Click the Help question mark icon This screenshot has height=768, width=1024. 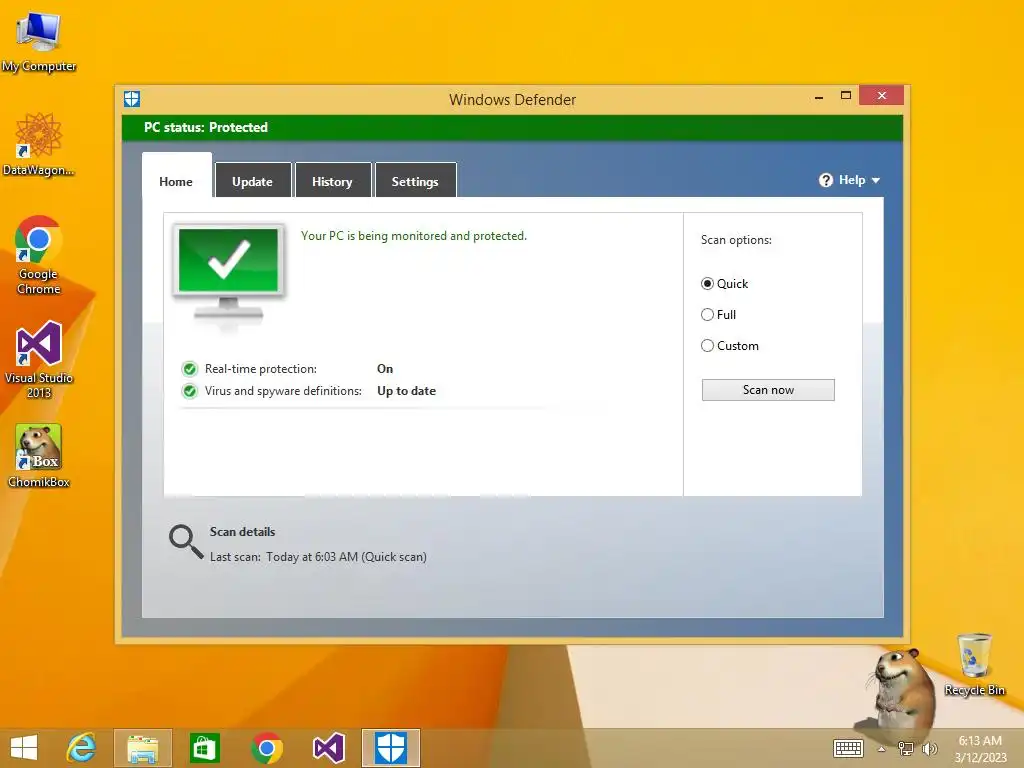point(825,180)
